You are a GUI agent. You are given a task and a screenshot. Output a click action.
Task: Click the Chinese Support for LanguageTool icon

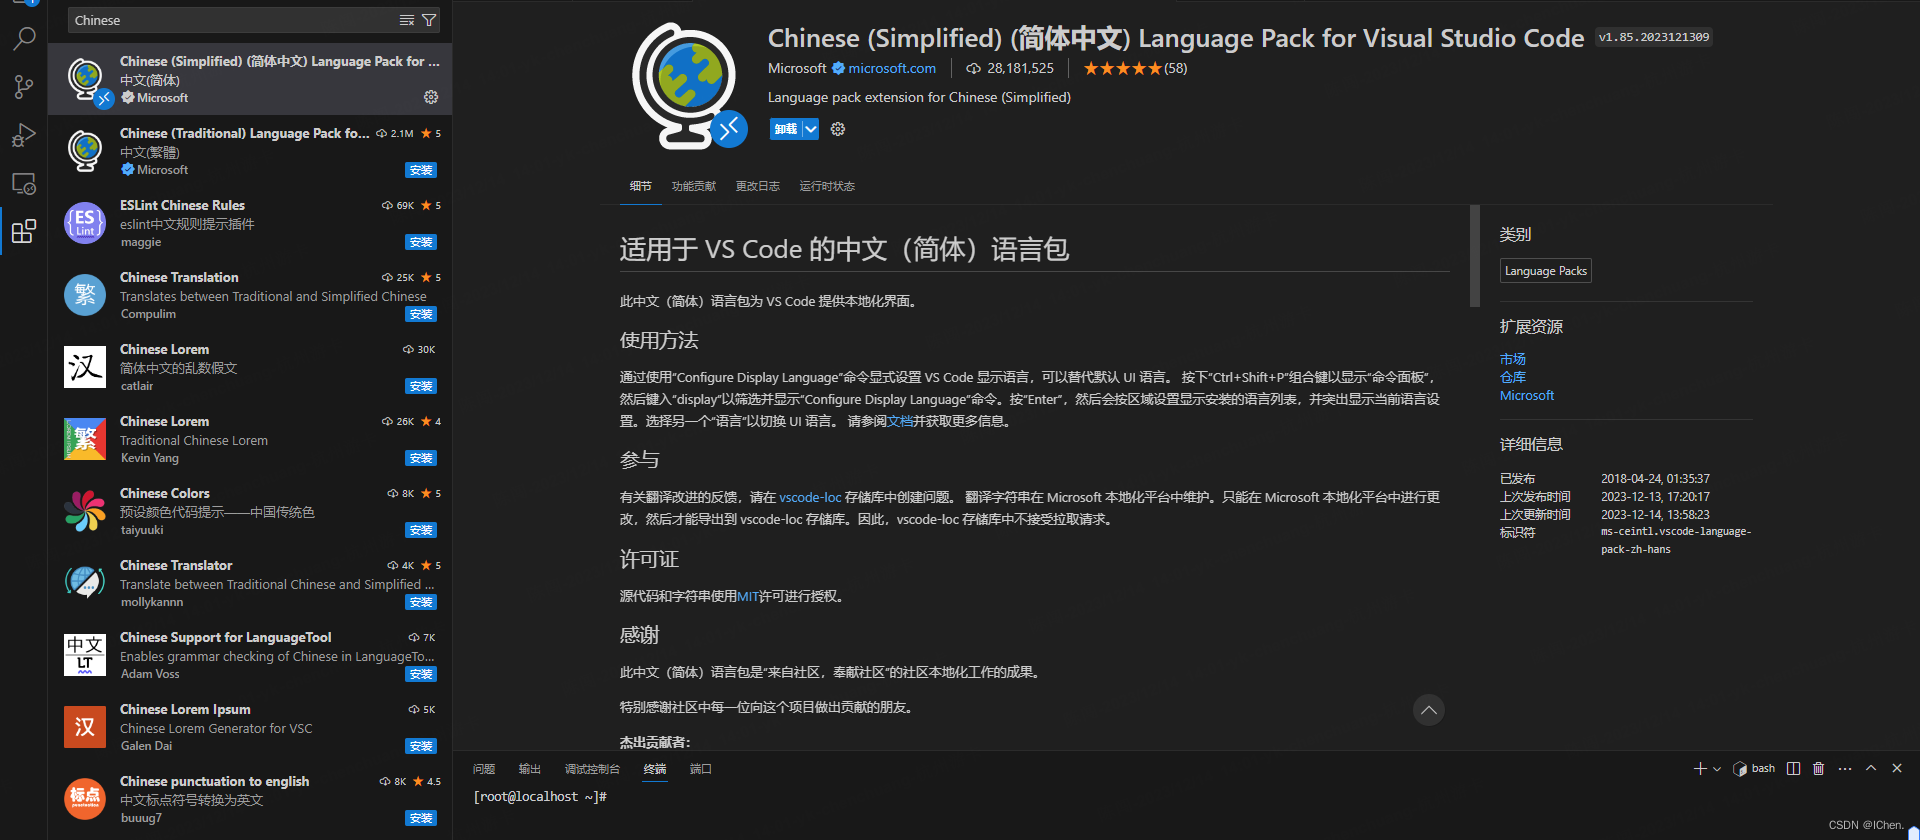point(85,655)
